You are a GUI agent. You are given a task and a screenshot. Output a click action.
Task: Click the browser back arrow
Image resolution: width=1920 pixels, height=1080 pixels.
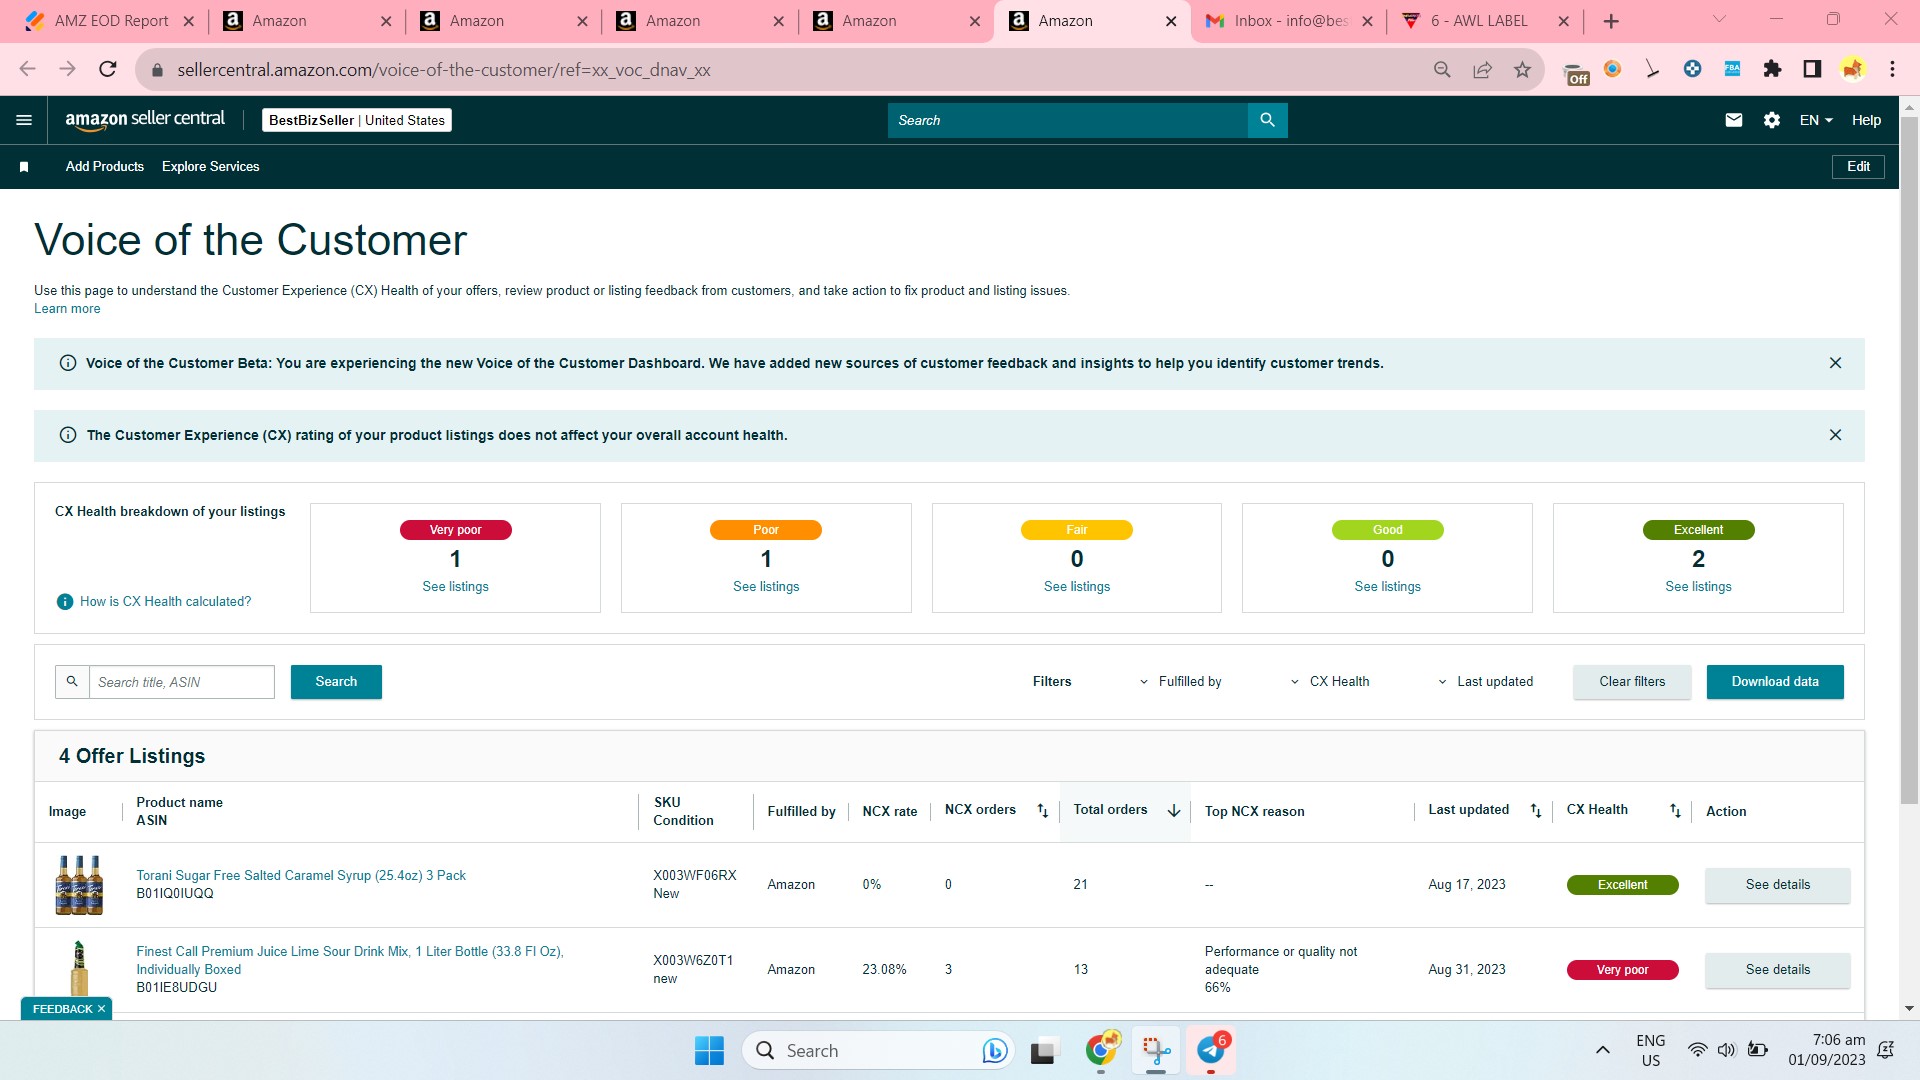point(28,69)
